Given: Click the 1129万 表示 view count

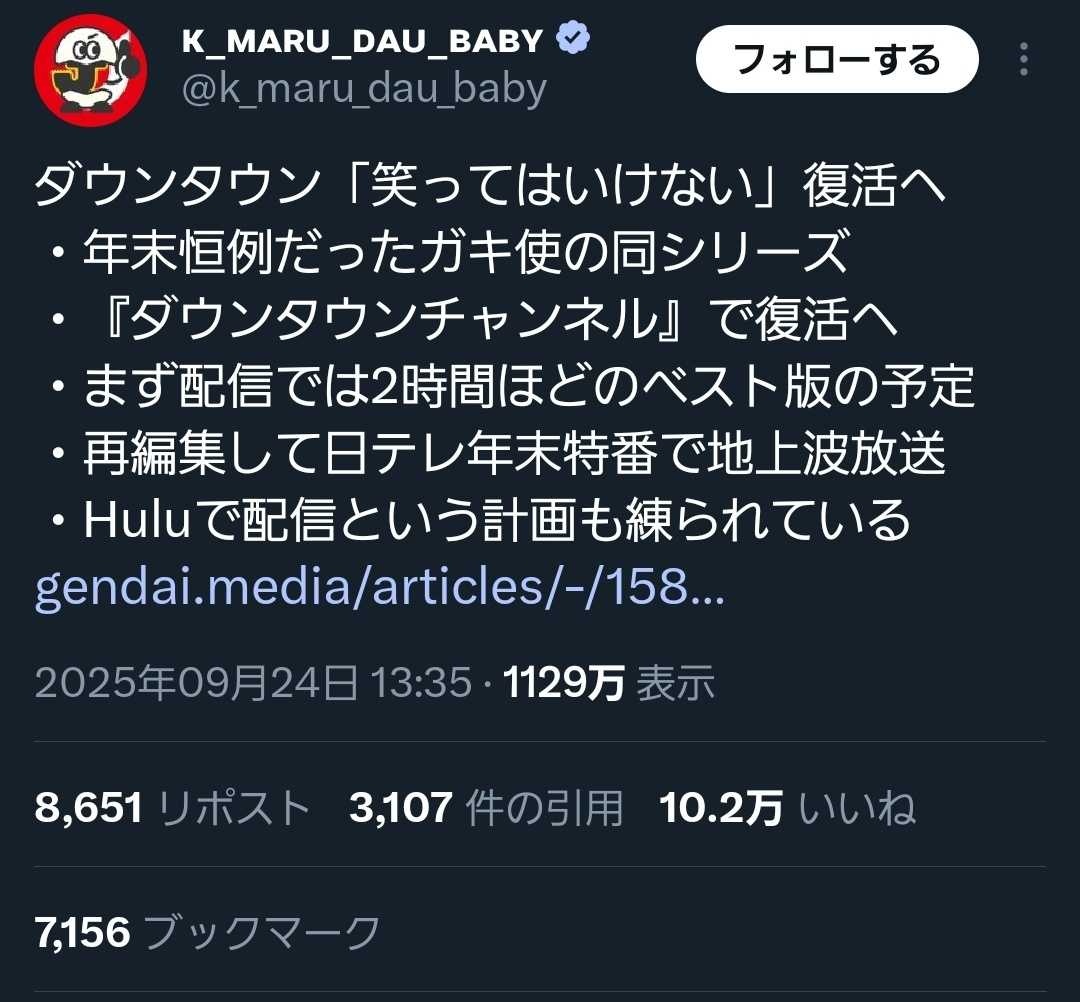Looking at the screenshot, I should pos(609,683).
